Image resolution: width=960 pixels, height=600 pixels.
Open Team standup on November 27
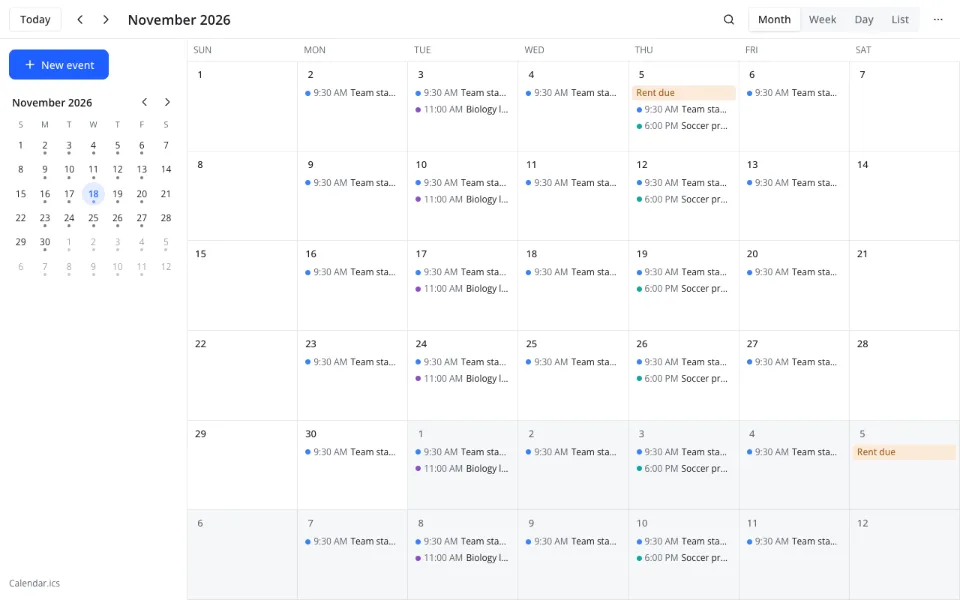793,362
